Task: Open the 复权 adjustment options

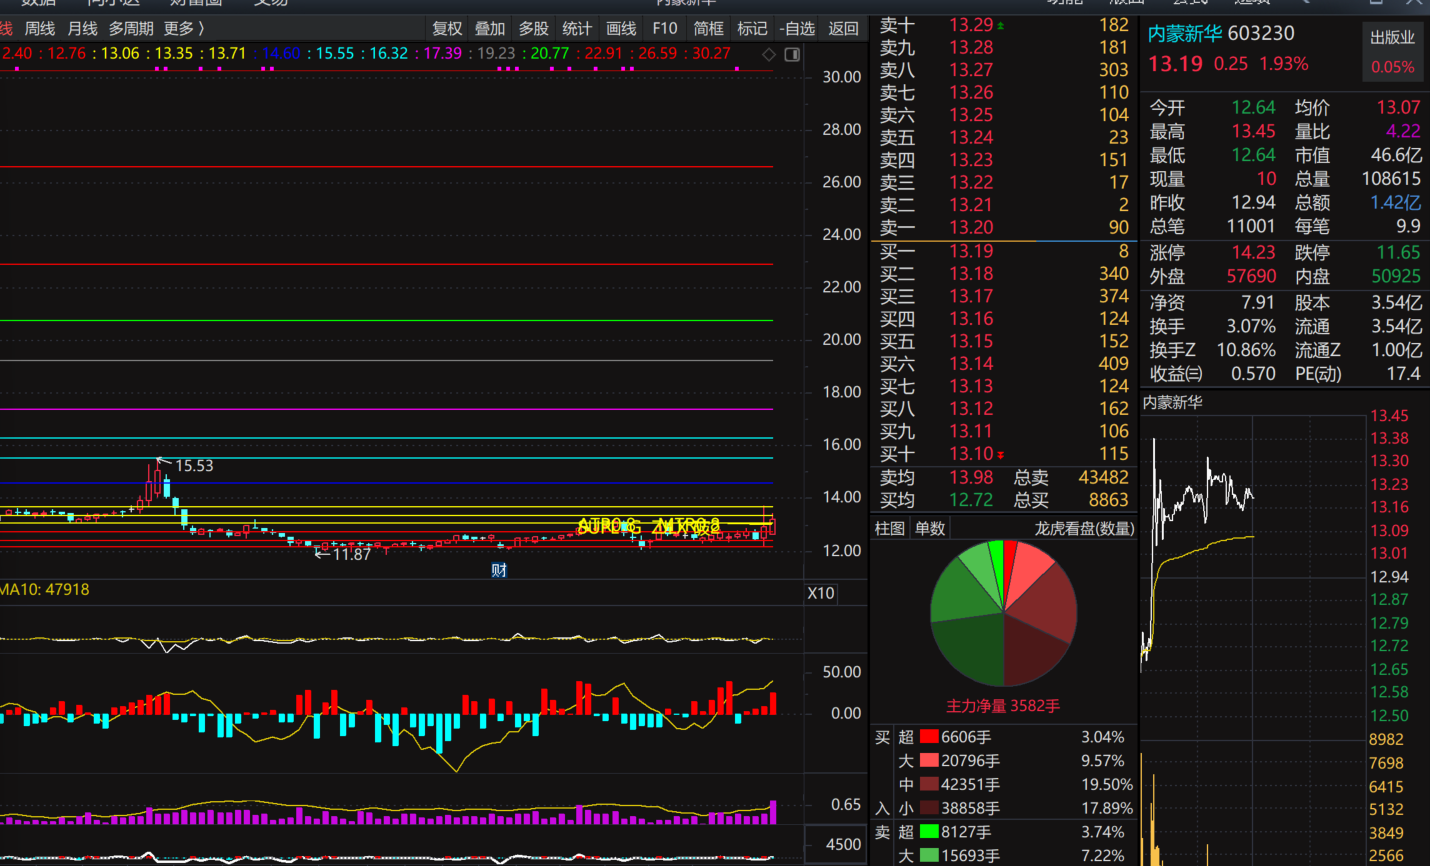Action: pyautogui.click(x=447, y=28)
